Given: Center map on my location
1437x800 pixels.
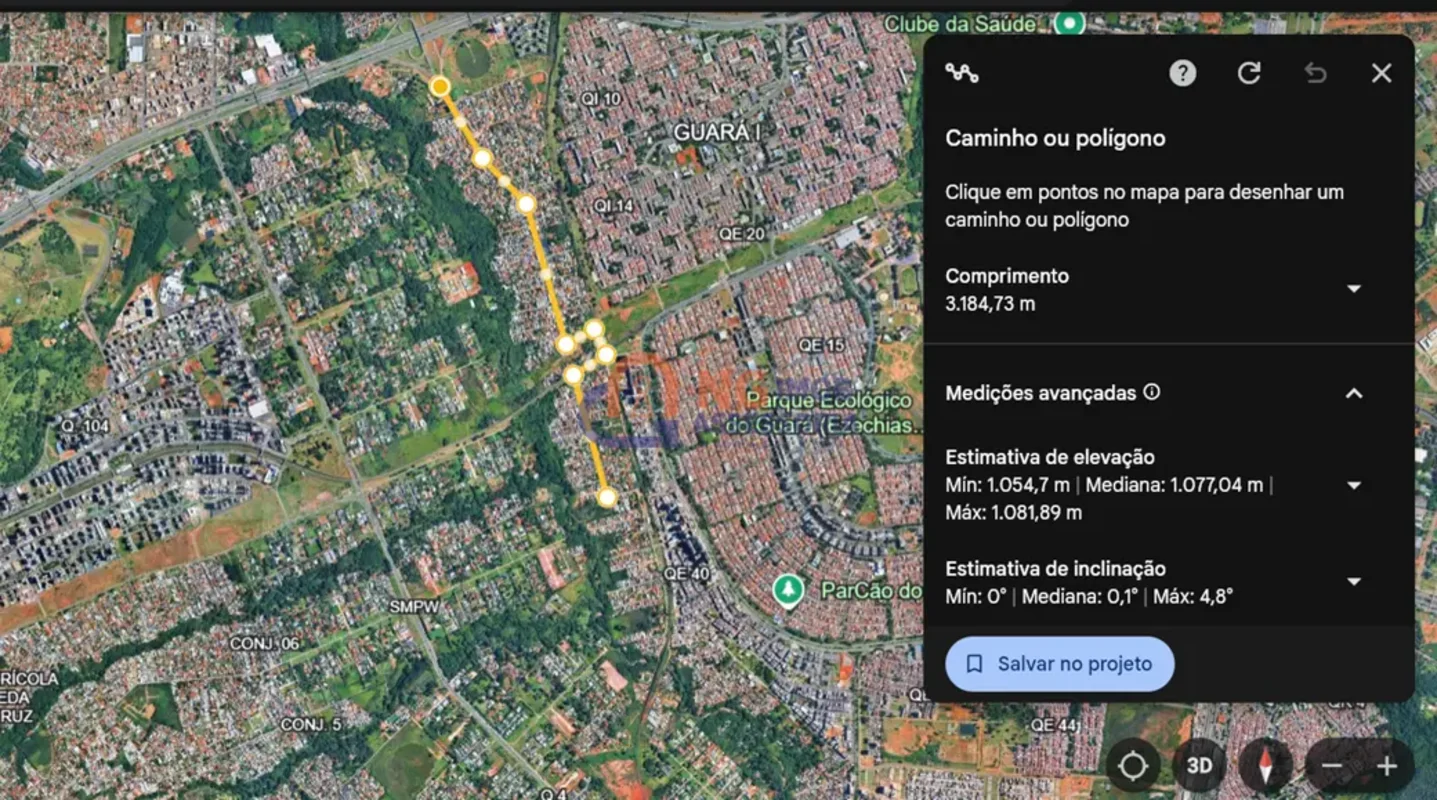Looking at the screenshot, I should click(1132, 766).
